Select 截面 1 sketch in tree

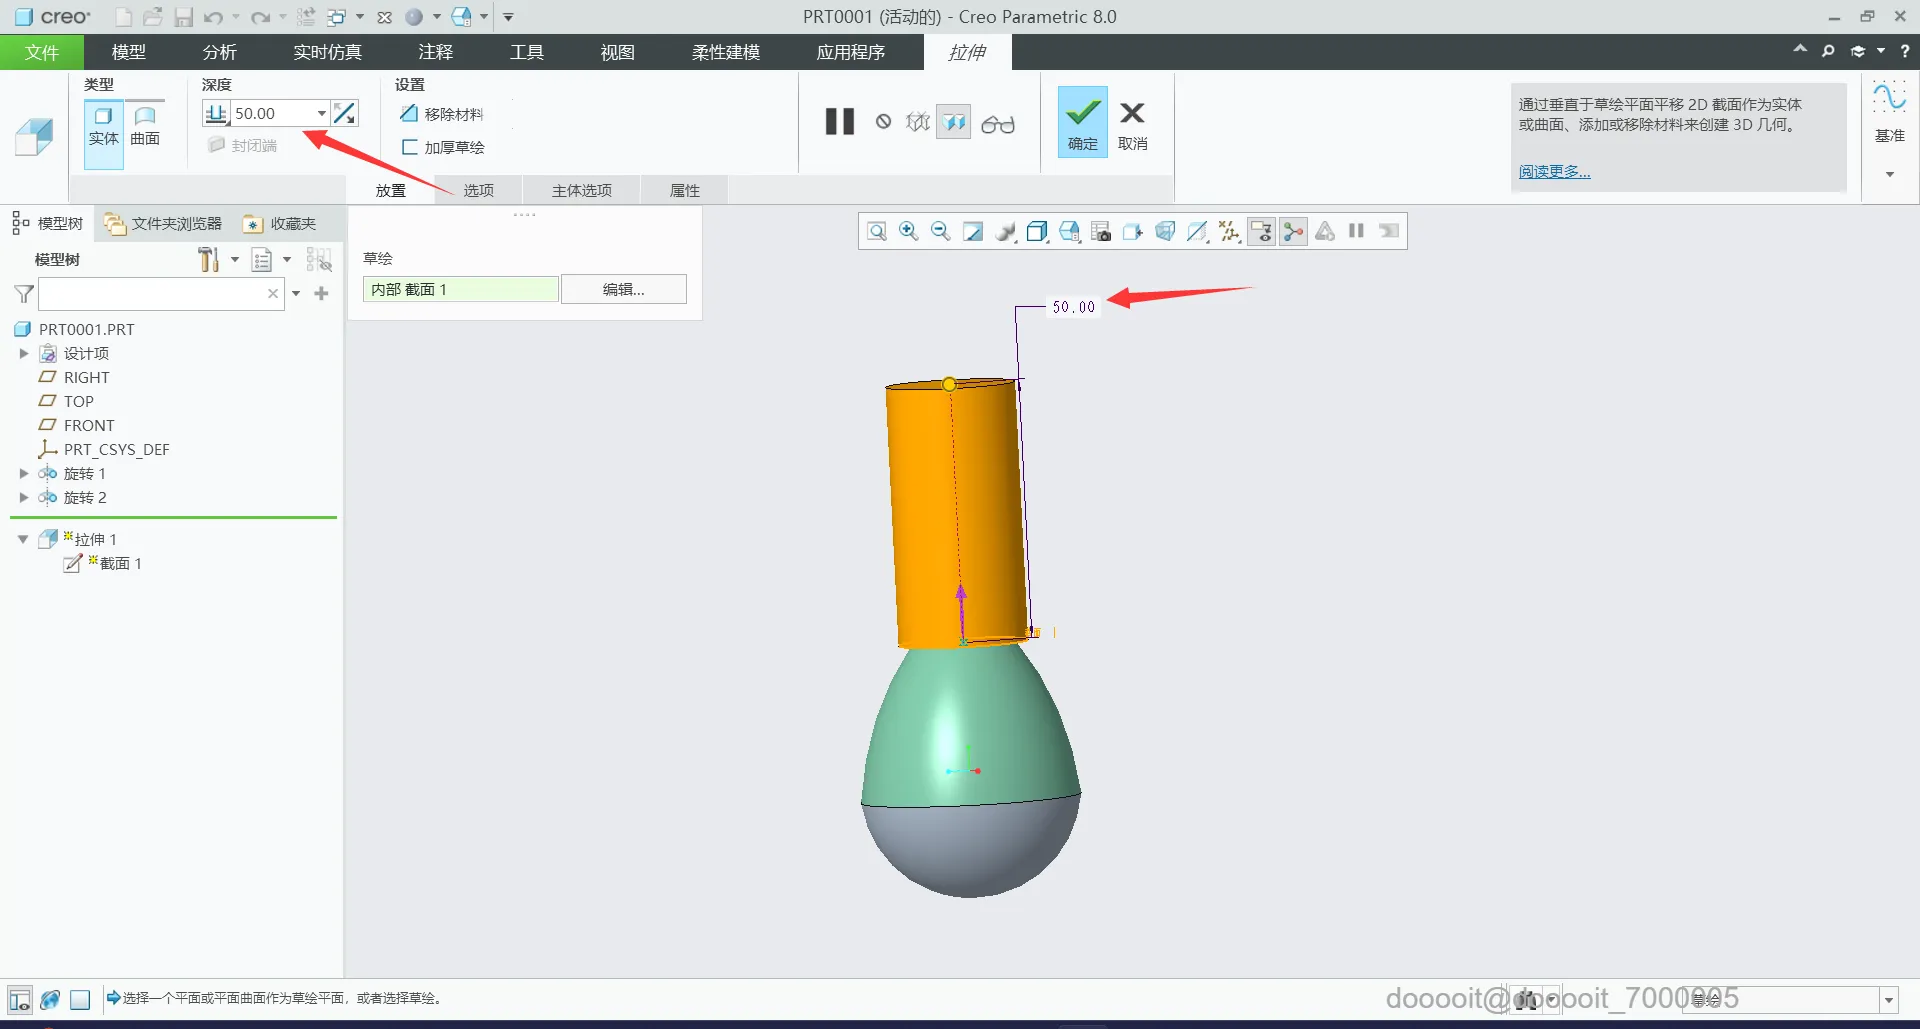click(x=104, y=563)
